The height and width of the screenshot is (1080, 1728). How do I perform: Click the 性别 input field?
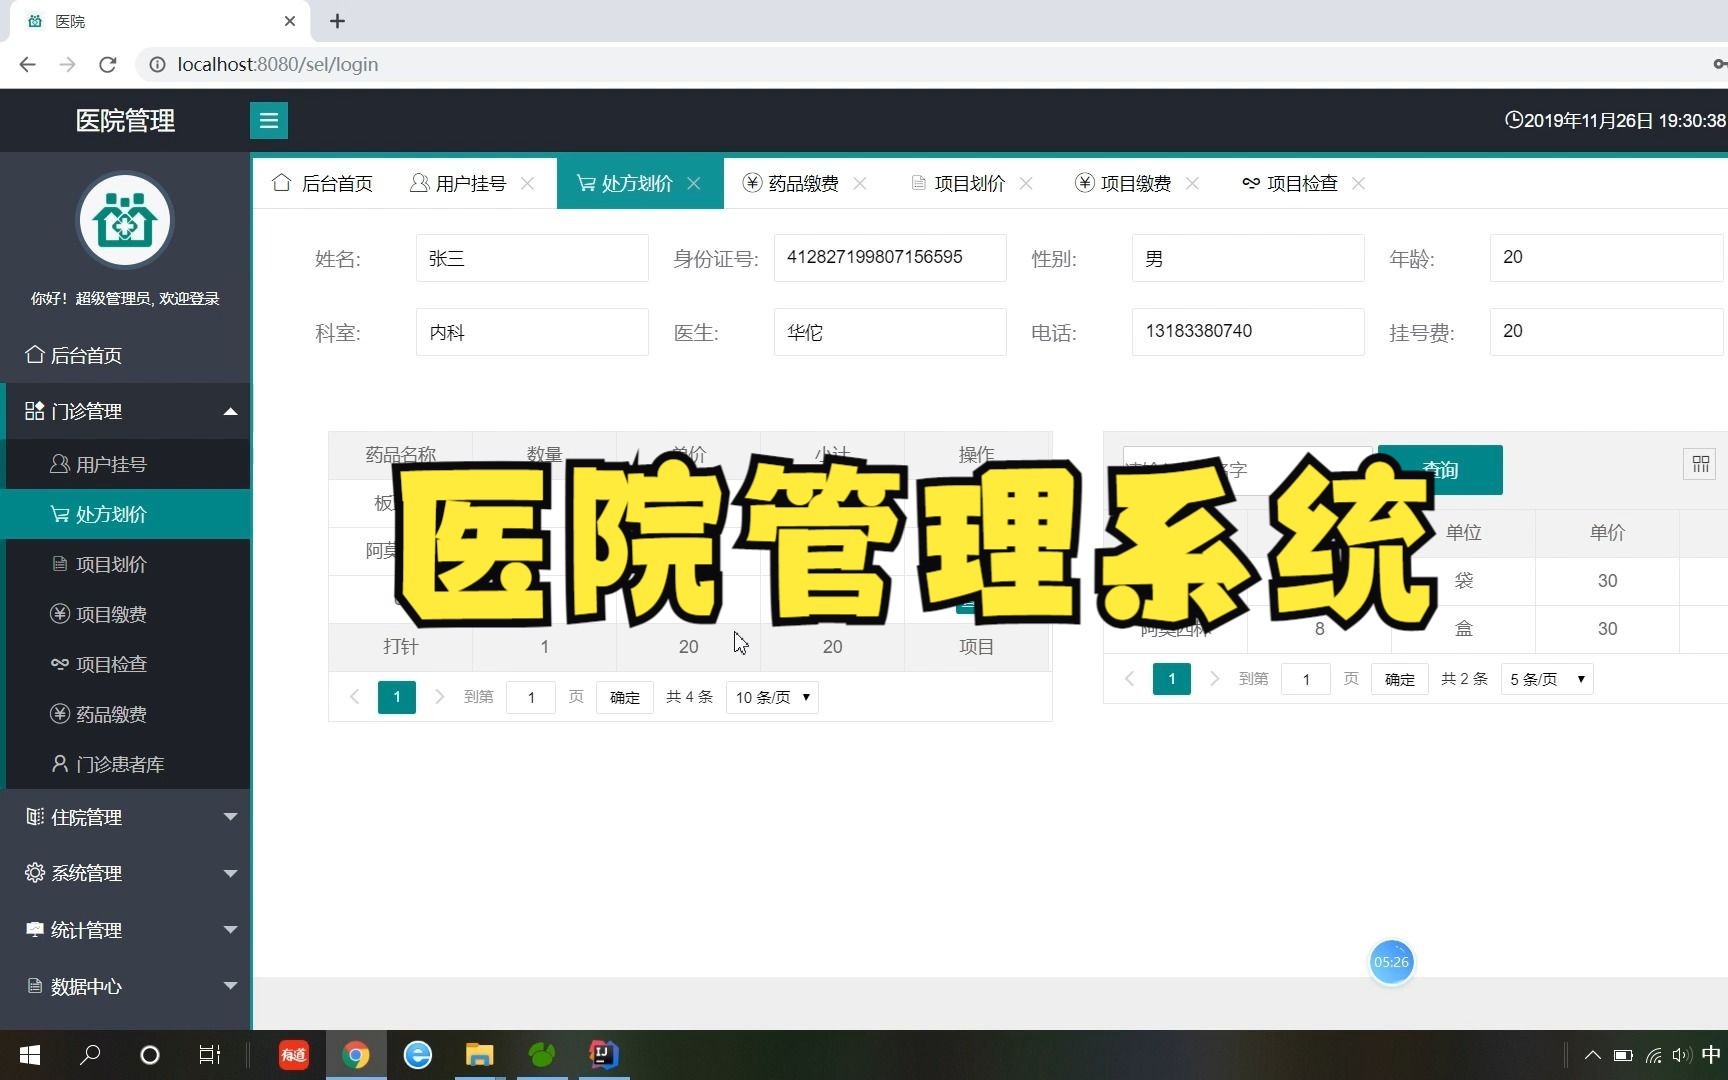coord(1248,258)
